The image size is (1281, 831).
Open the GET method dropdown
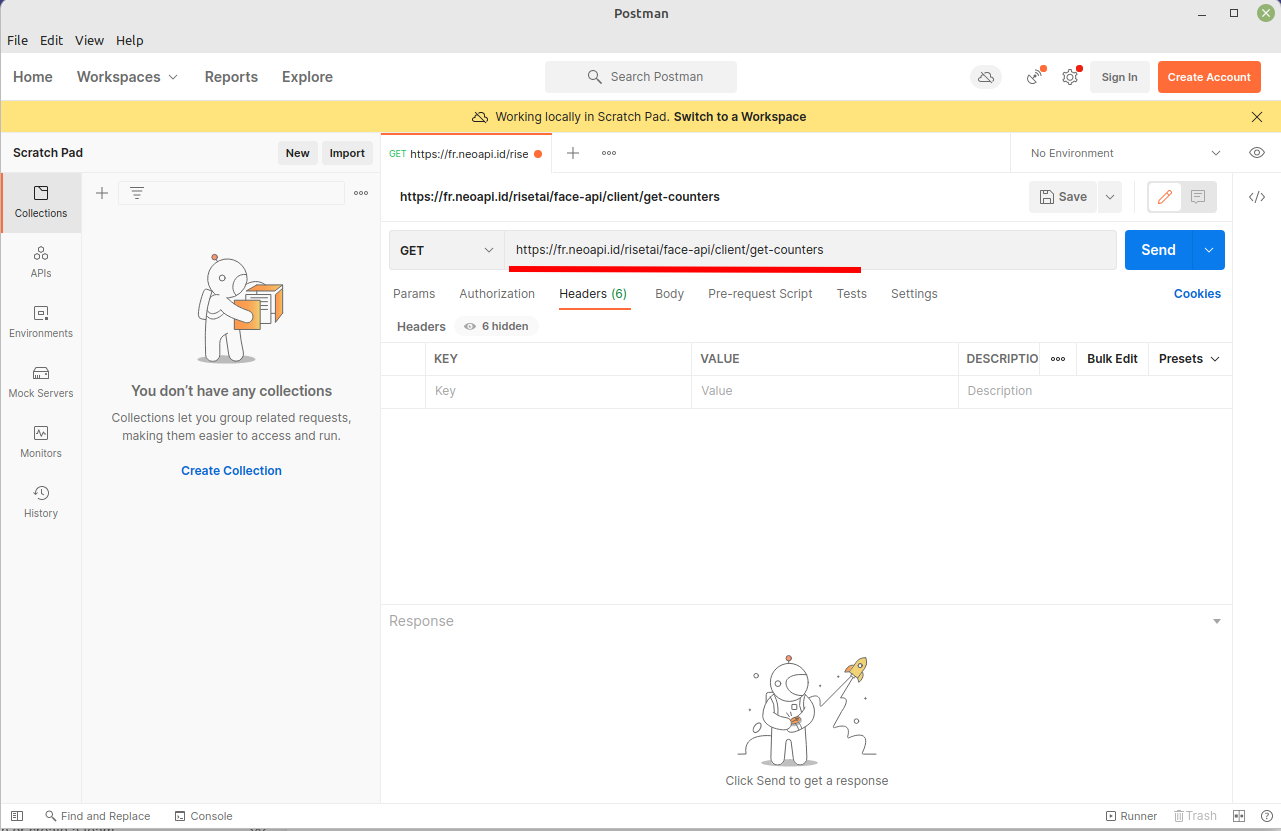(447, 250)
